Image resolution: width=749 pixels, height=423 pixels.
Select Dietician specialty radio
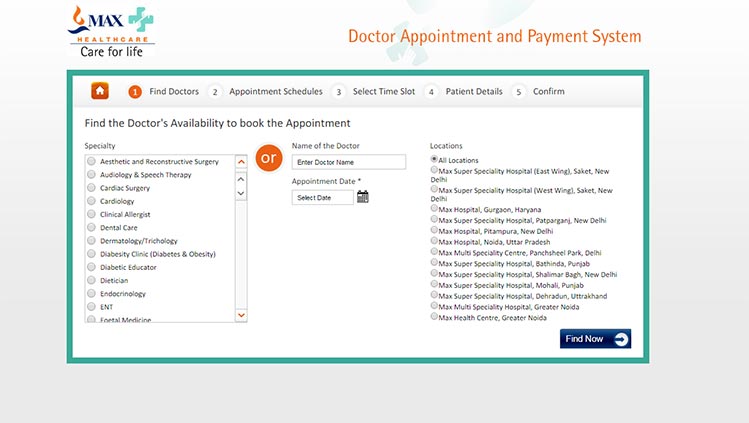click(x=91, y=280)
